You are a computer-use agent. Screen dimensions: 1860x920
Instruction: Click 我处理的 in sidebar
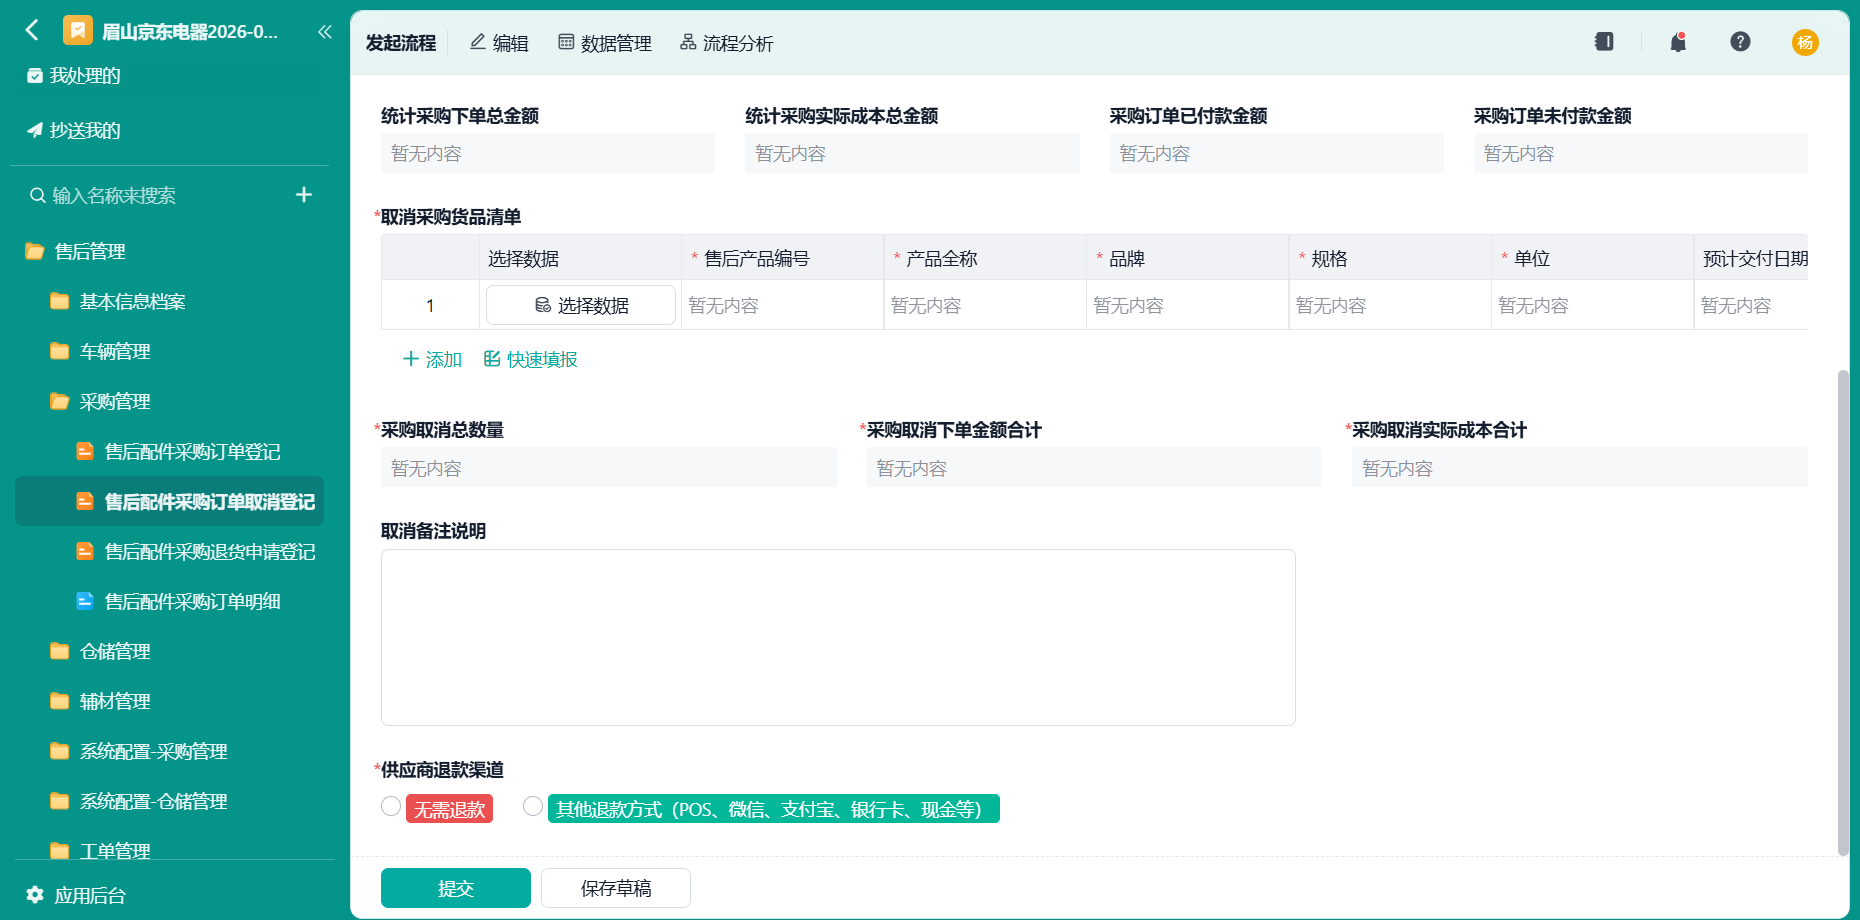pos(85,76)
